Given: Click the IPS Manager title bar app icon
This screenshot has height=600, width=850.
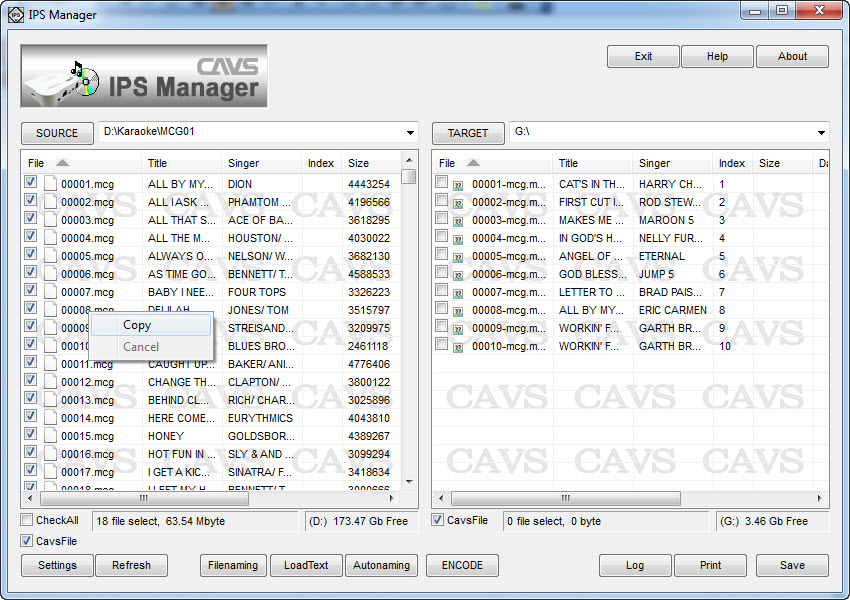Looking at the screenshot, I should coord(14,14).
